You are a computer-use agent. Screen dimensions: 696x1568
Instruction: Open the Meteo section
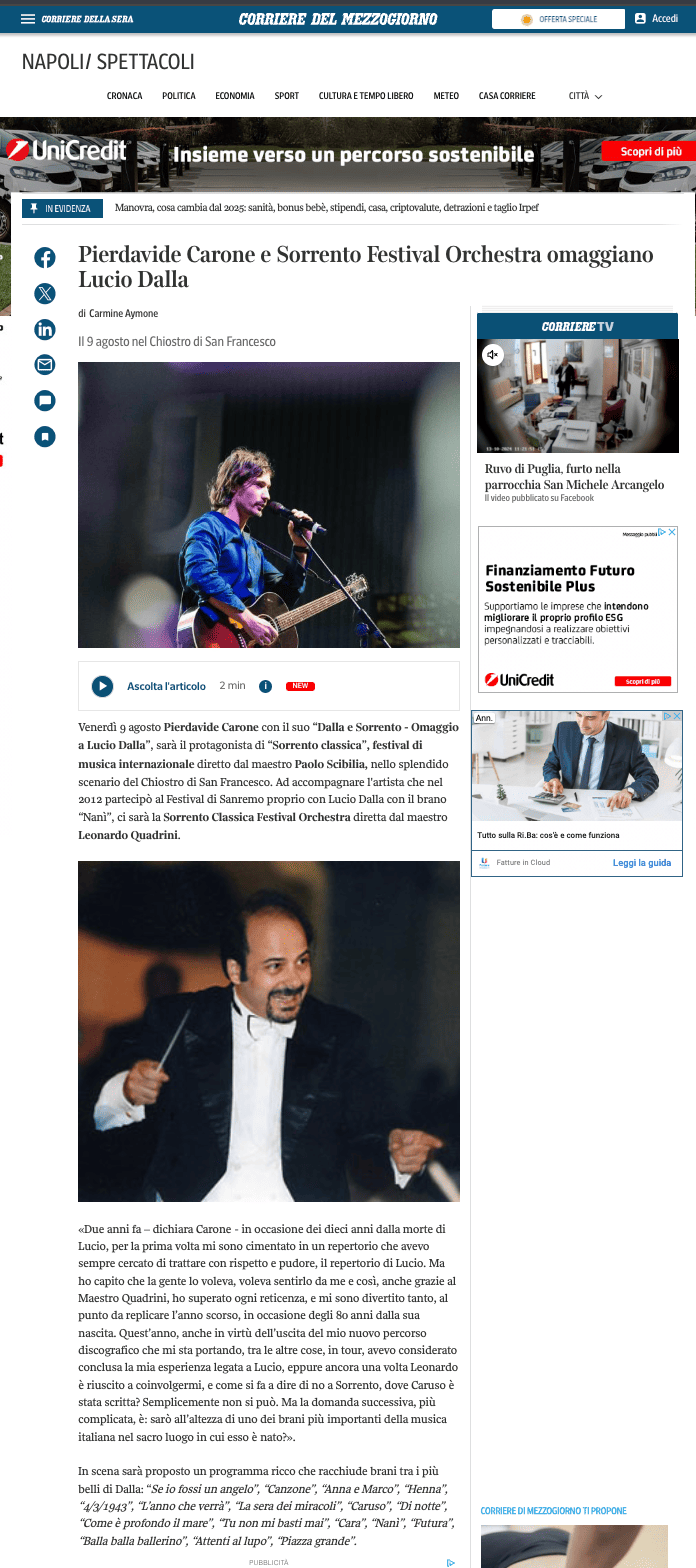446,96
